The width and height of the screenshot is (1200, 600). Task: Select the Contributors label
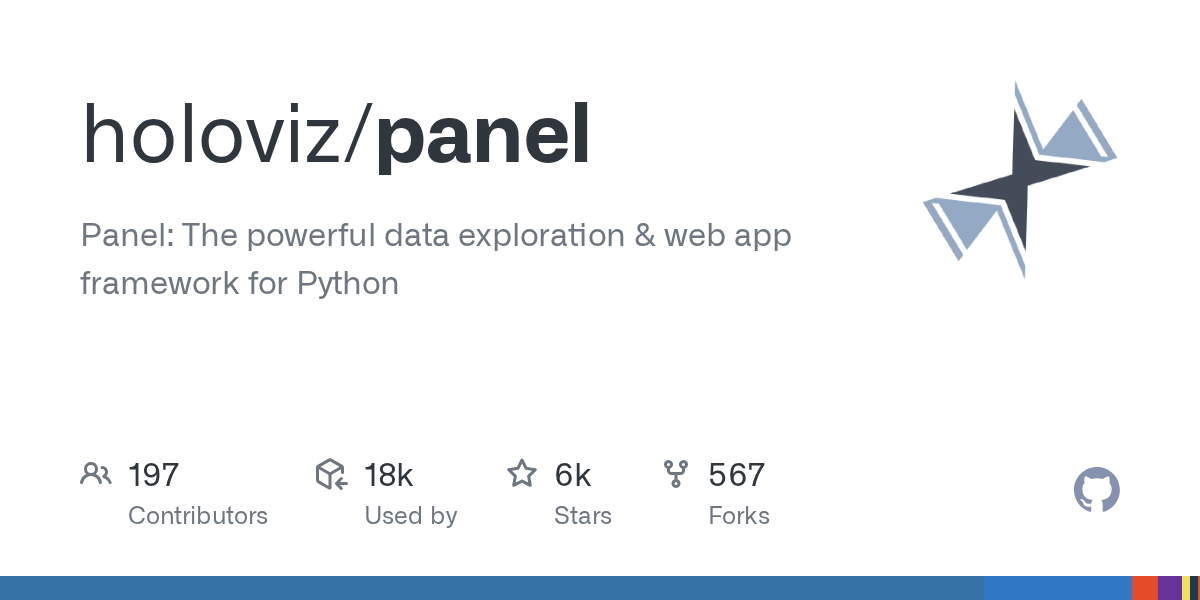pos(198,516)
